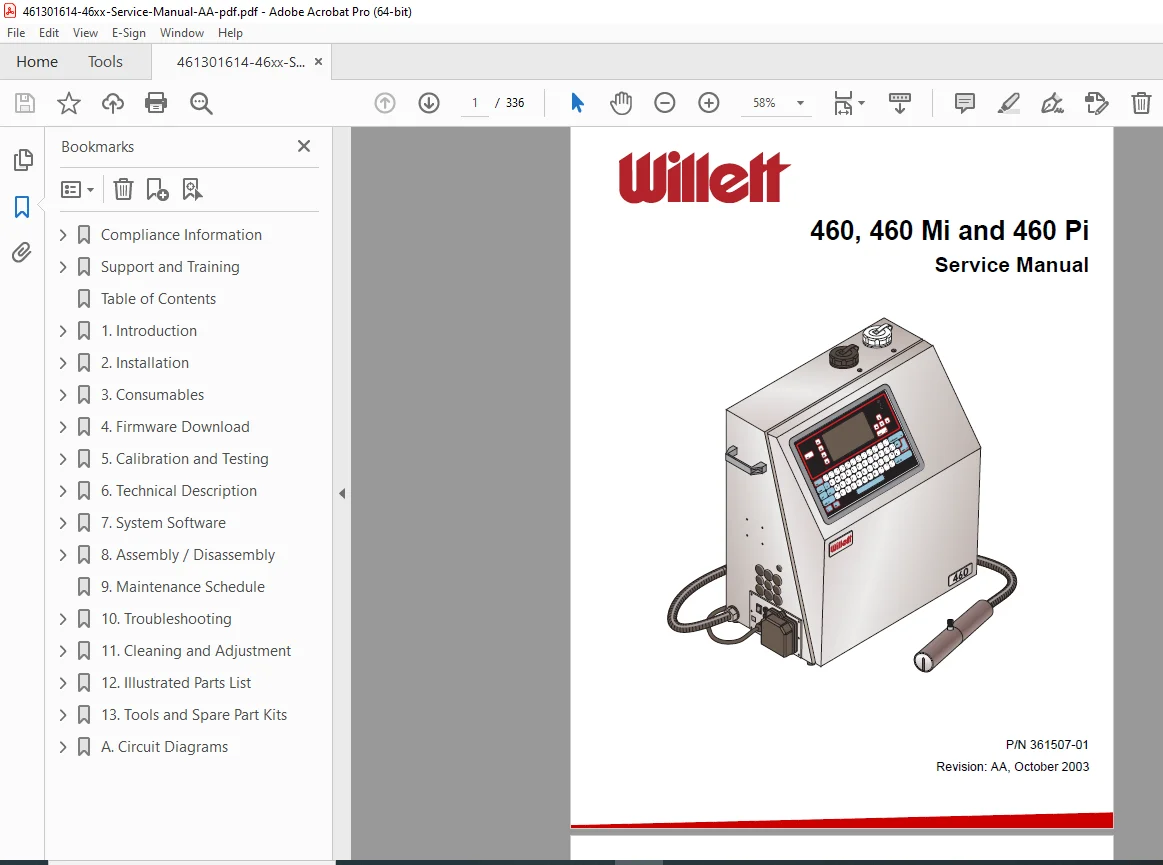
Task: Select 7. System Software bookmark
Action: tap(163, 523)
